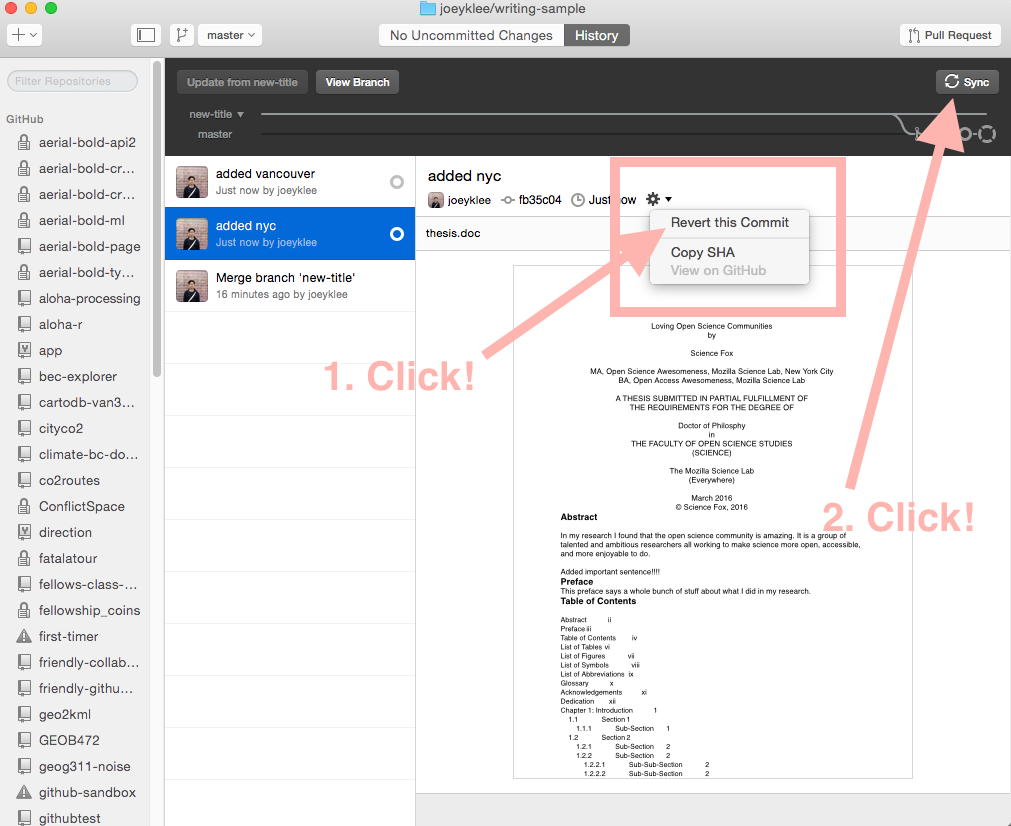Image resolution: width=1011 pixels, height=826 pixels.
Task: Toggle the repository sidebar panel icon
Action: click(x=146, y=35)
